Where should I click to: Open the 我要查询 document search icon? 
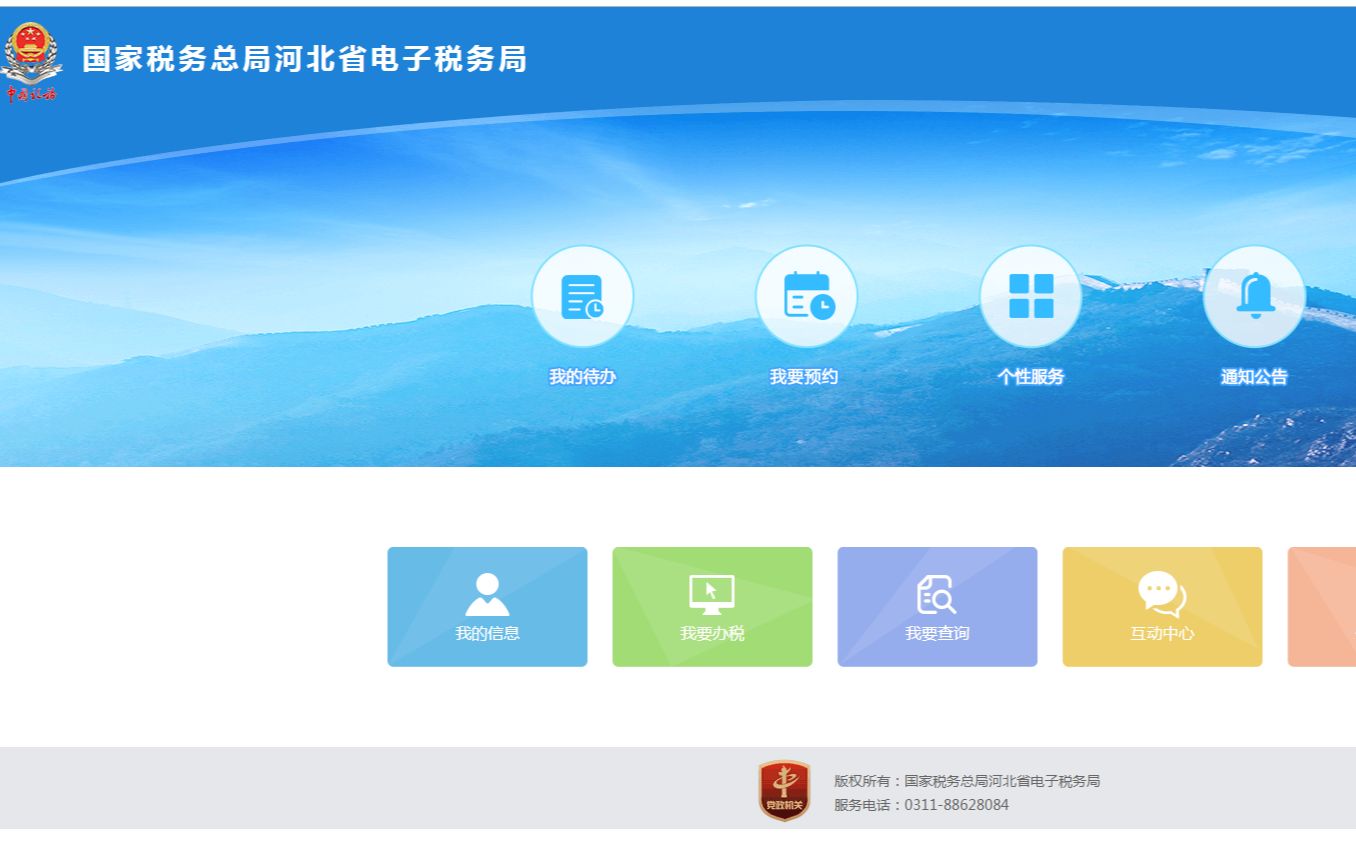tap(937, 590)
